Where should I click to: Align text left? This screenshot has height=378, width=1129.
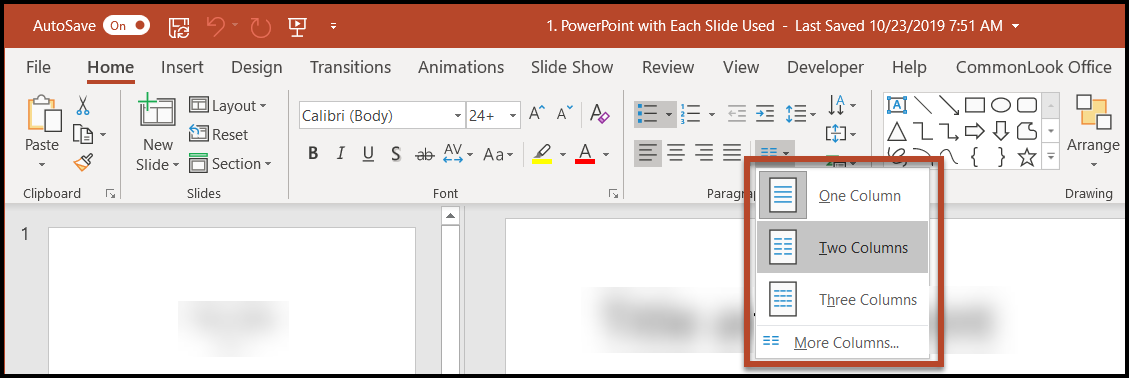(x=648, y=153)
